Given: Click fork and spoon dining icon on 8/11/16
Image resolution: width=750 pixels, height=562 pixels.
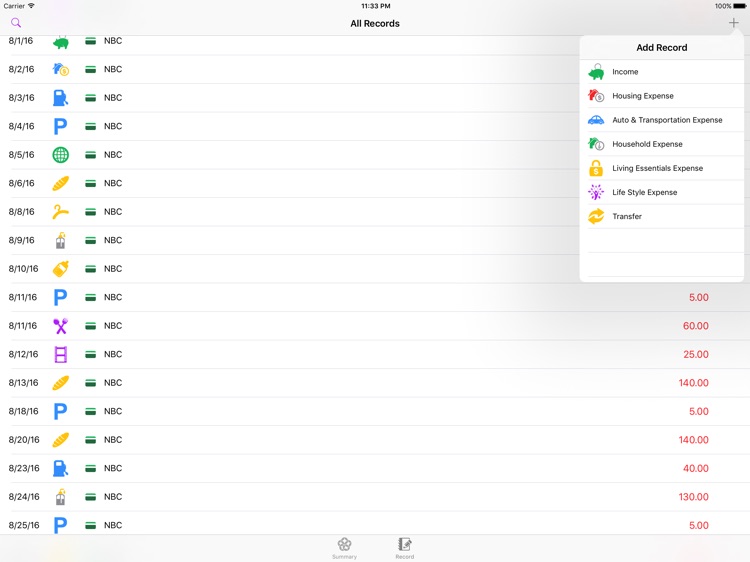Looking at the screenshot, I should (60, 326).
